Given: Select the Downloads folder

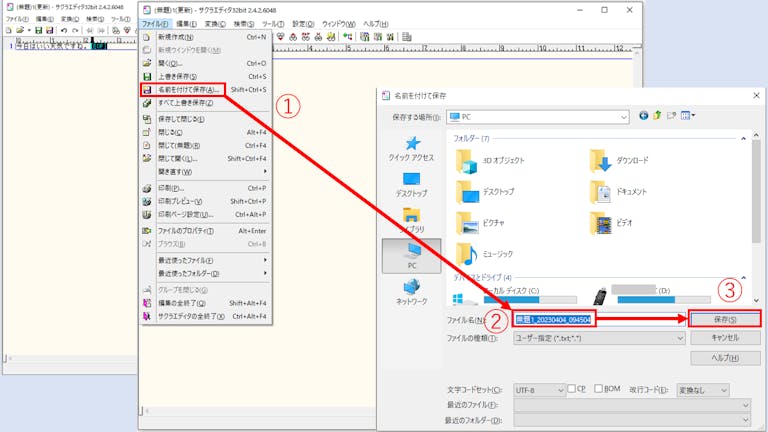Looking at the screenshot, I should tap(620, 161).
